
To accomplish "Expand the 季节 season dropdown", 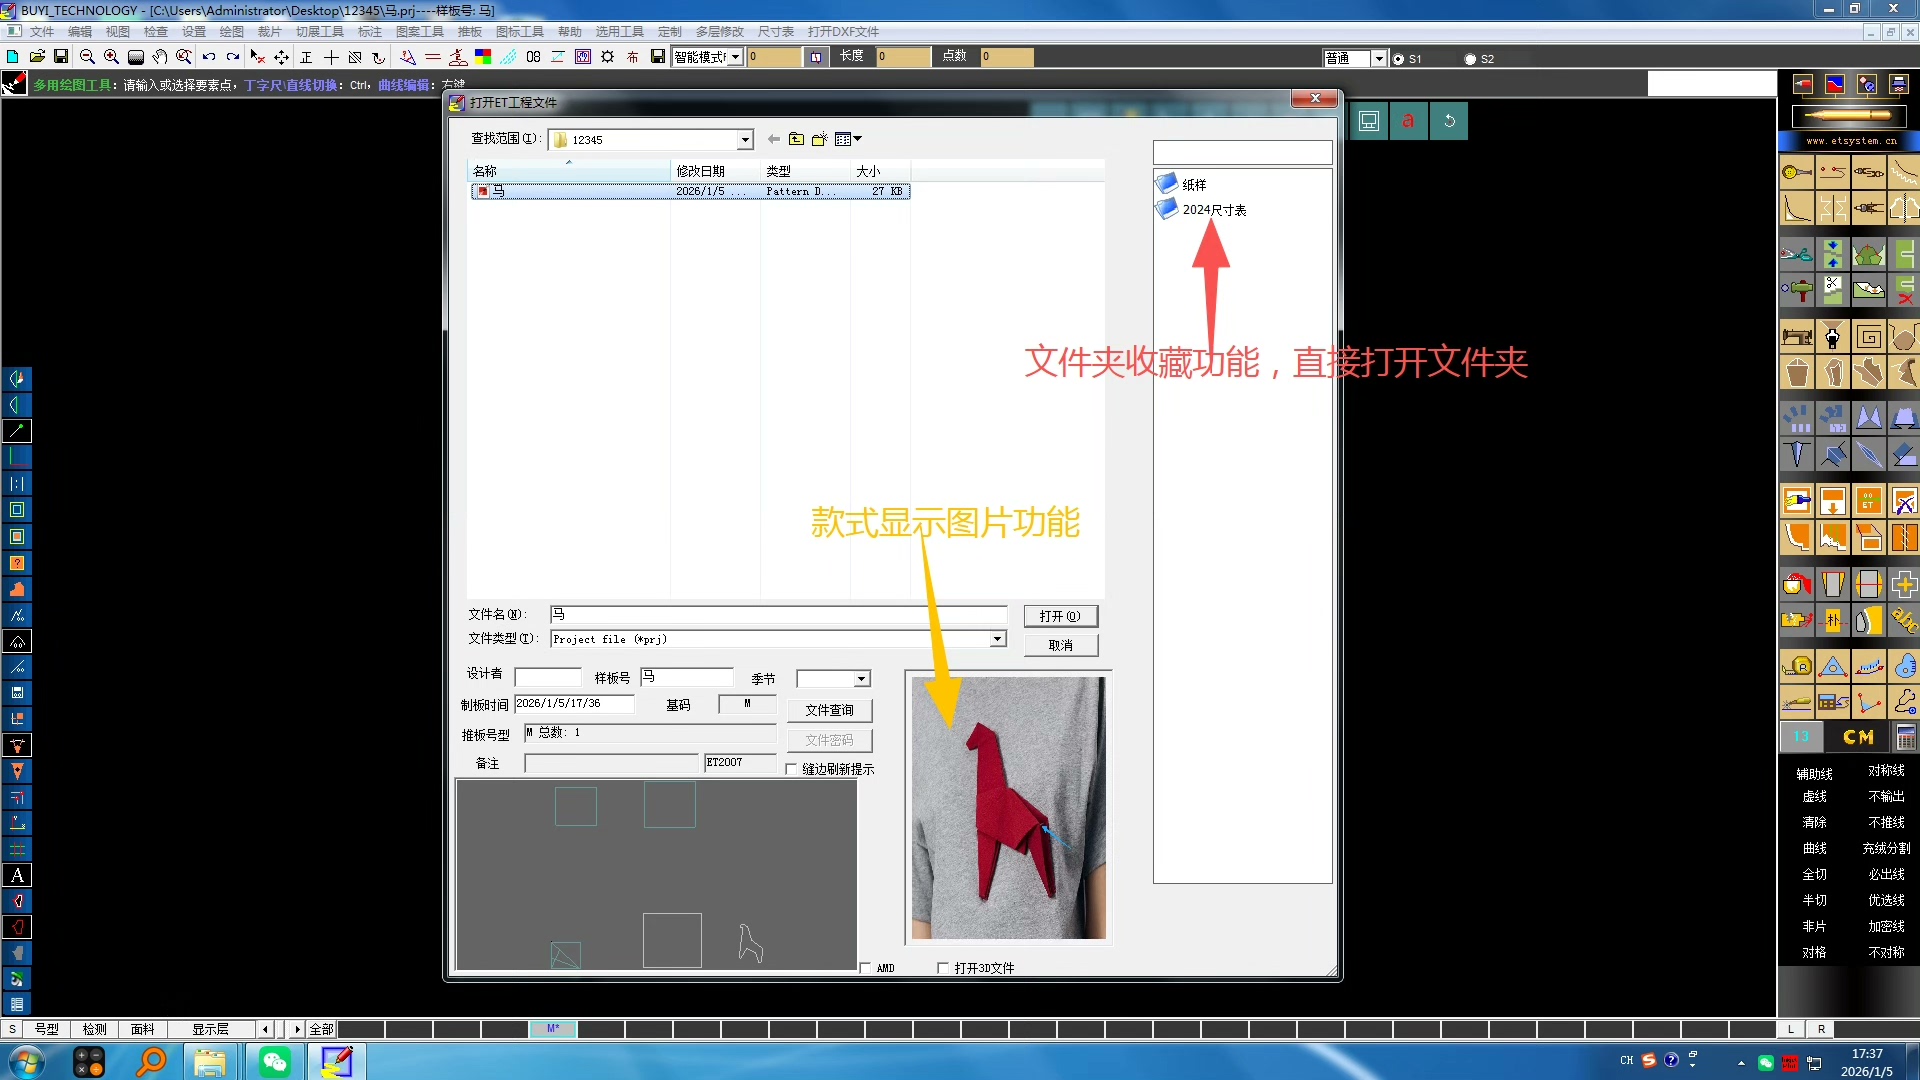I will (861, 679).
